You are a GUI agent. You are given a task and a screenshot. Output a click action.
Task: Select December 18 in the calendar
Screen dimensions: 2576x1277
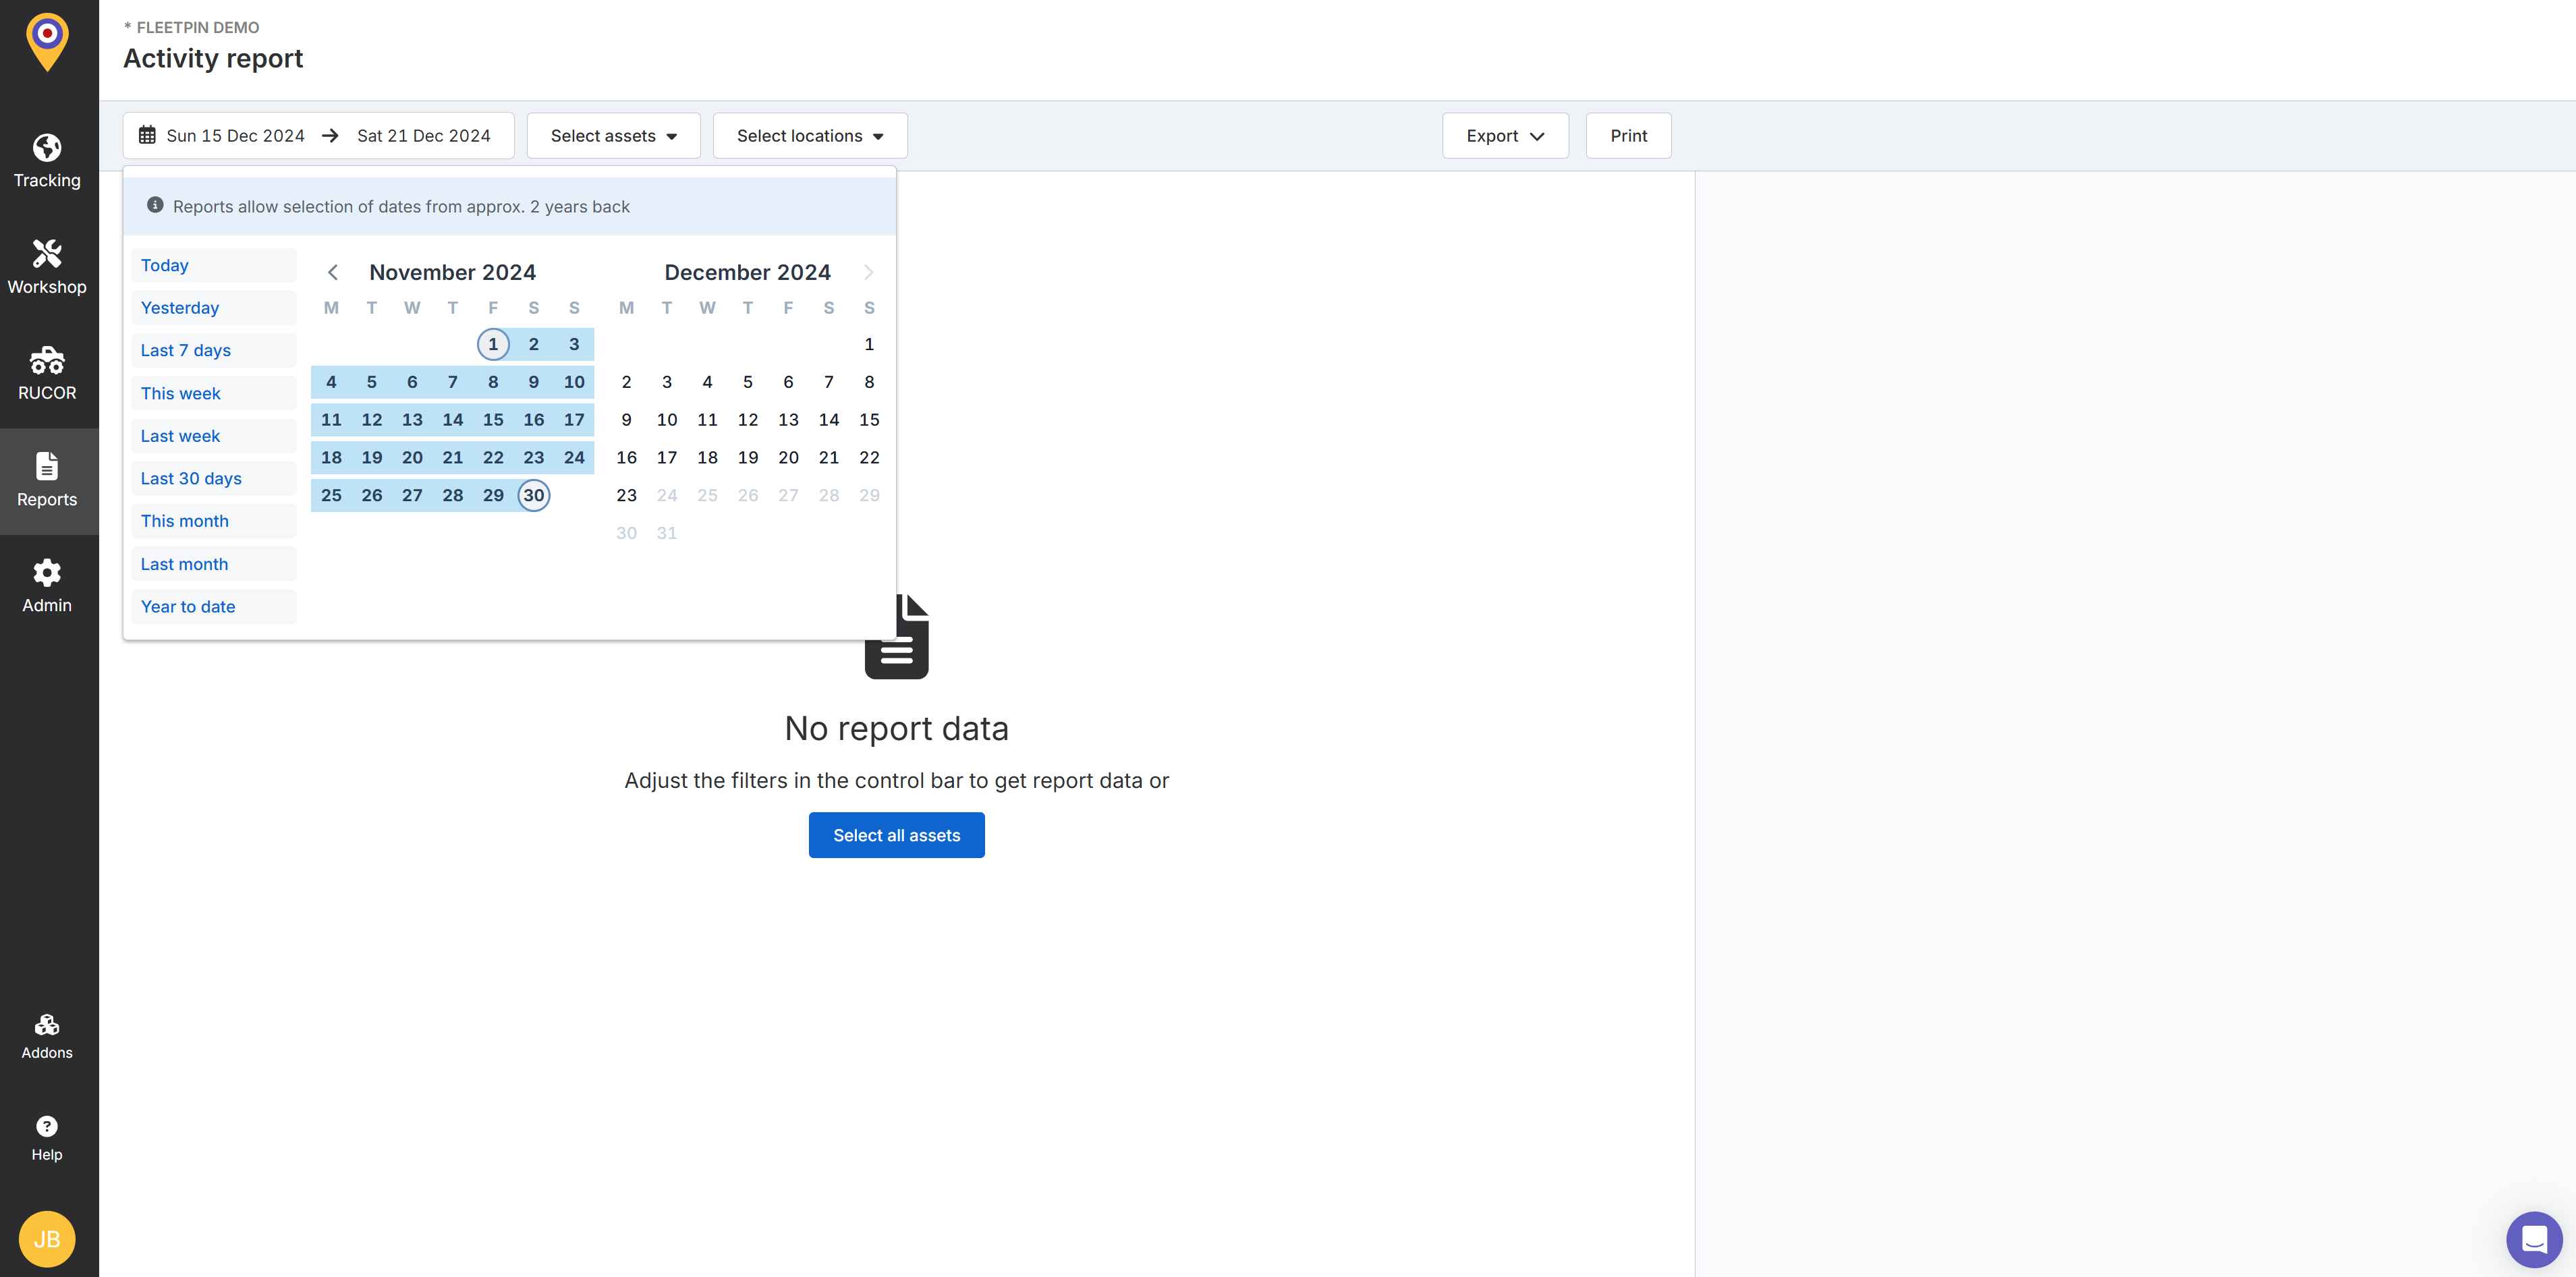(x=707, y=458)
